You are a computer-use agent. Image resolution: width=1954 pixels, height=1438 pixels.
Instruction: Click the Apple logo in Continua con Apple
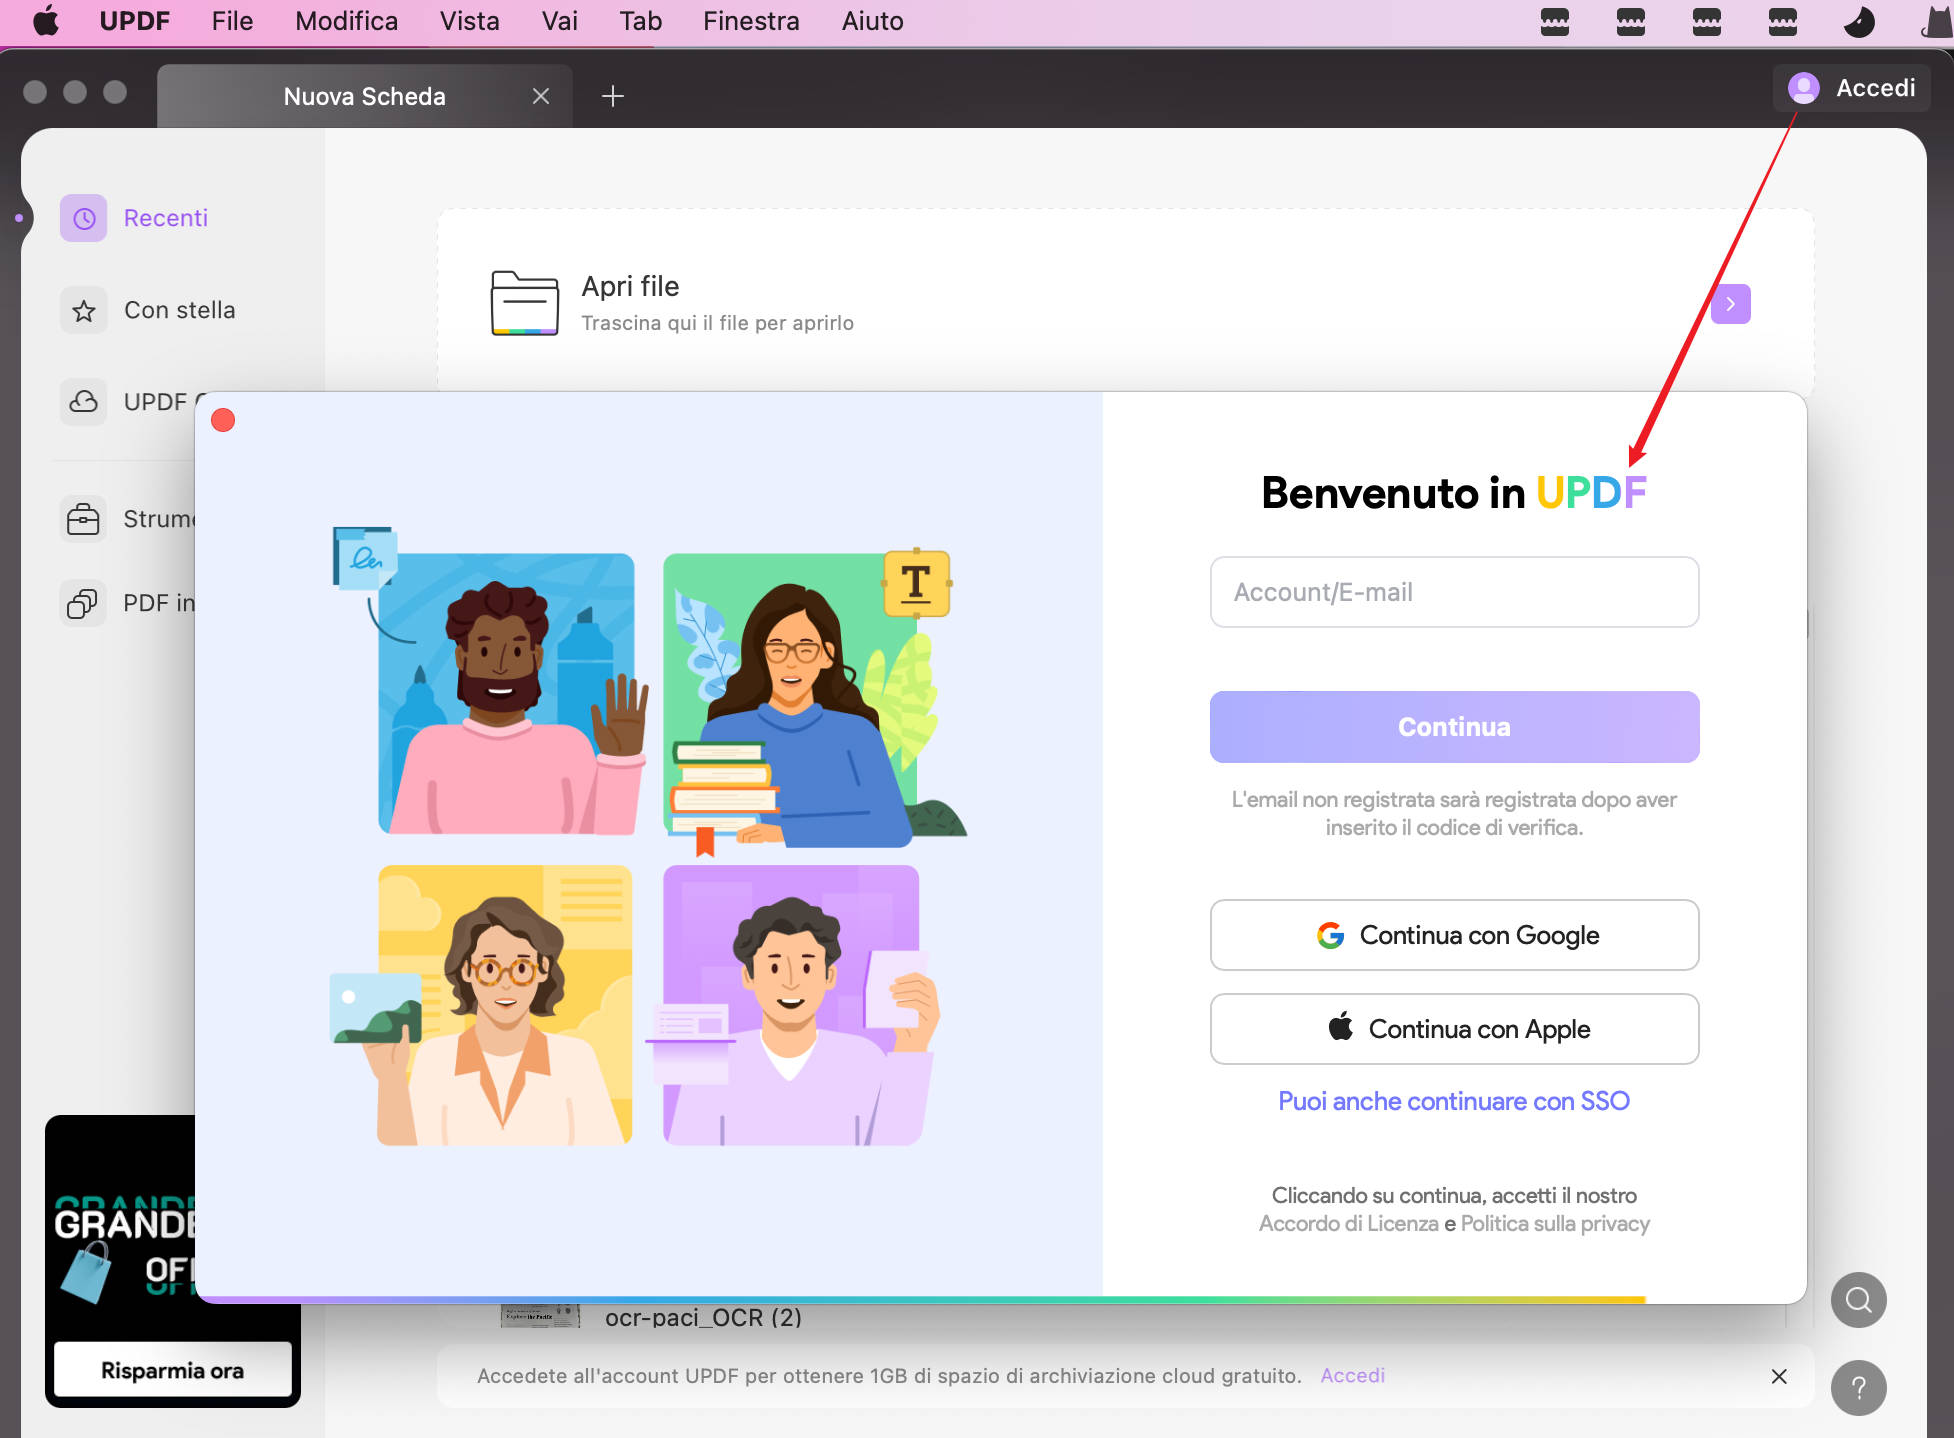tap(1340, 1027)
